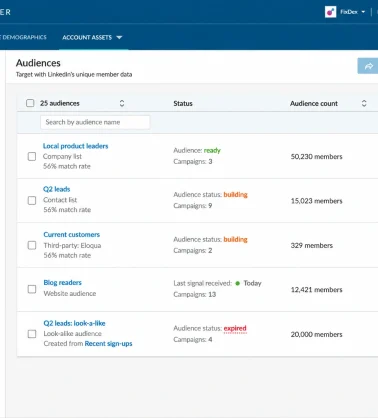The height and width of the screenshot is (418, 378).
Task: Click the Audience count column header
Action: point(314,104)
